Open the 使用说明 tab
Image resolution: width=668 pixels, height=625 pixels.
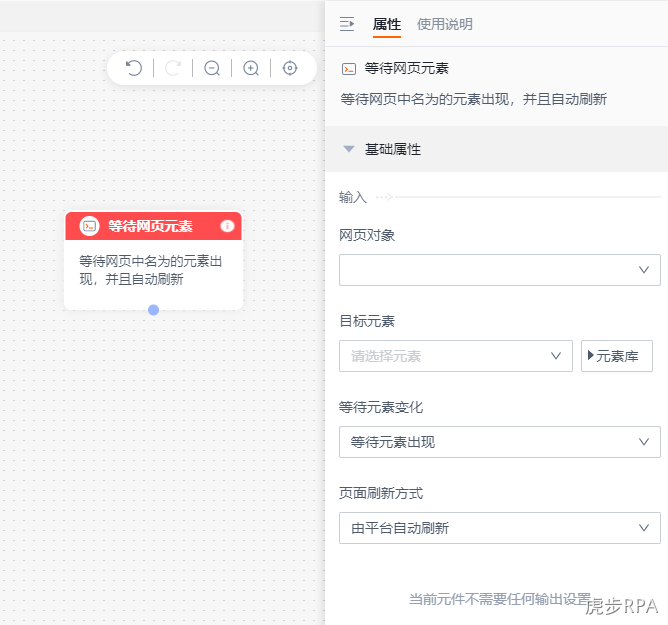[445, 24]
